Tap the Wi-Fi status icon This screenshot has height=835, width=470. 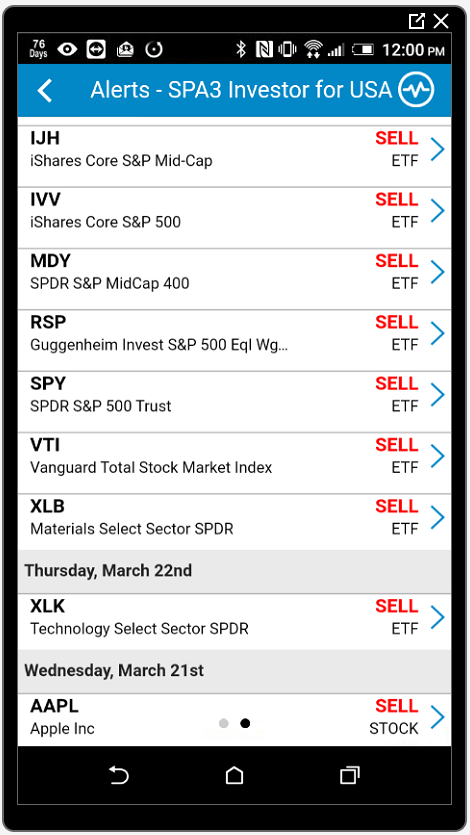pyautogui.click(x=312, y=50)
